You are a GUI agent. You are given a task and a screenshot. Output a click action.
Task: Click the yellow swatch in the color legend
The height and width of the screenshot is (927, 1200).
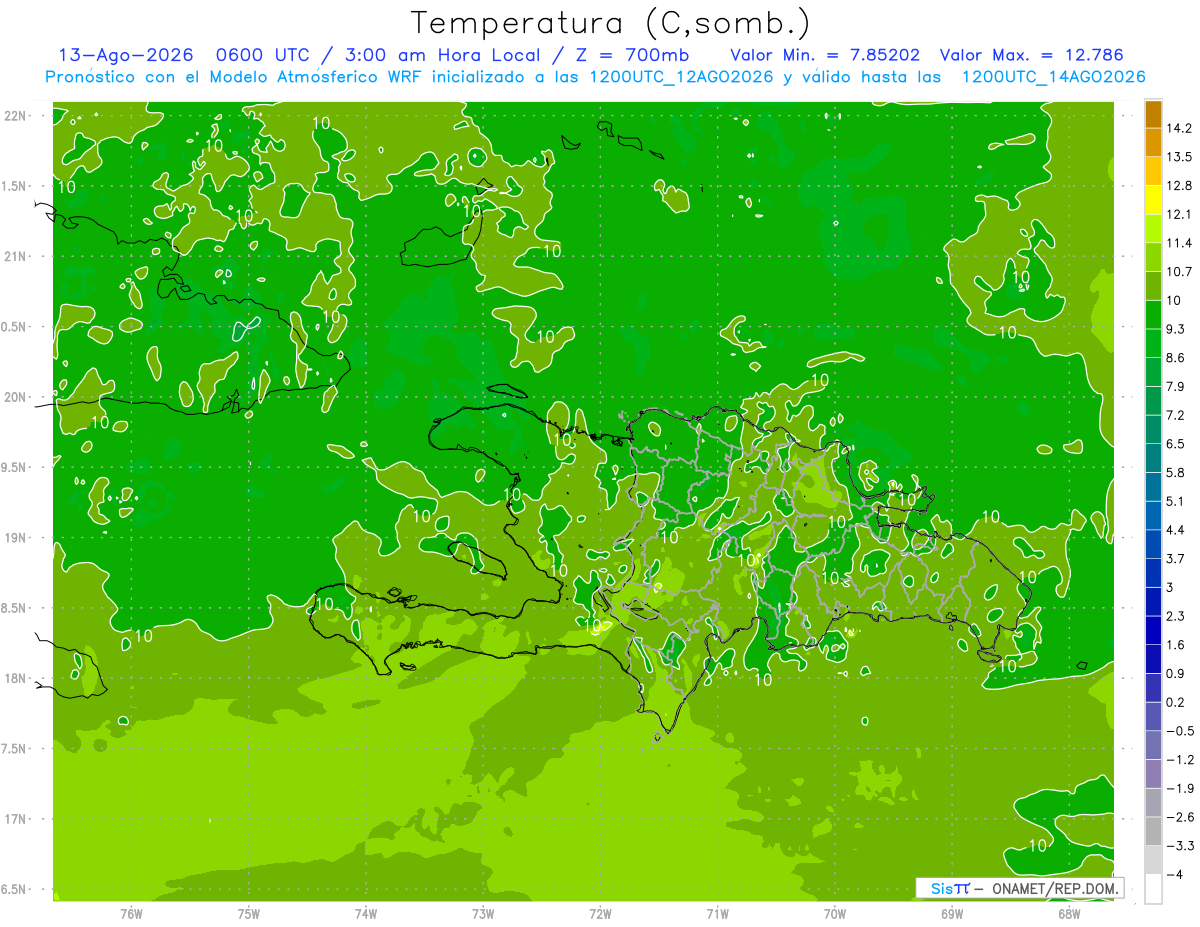pyautogui.click(x=1153, y=198)
